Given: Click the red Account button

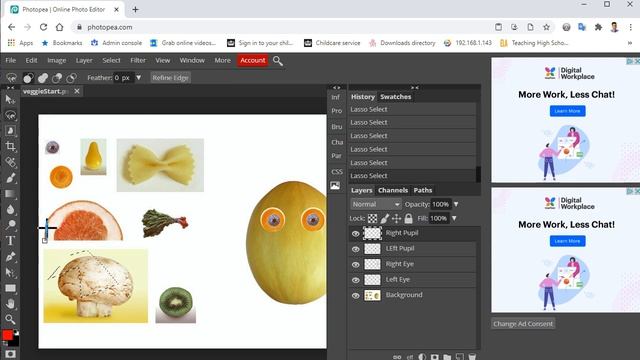Looking at the screenshot, I should point(253,60).
